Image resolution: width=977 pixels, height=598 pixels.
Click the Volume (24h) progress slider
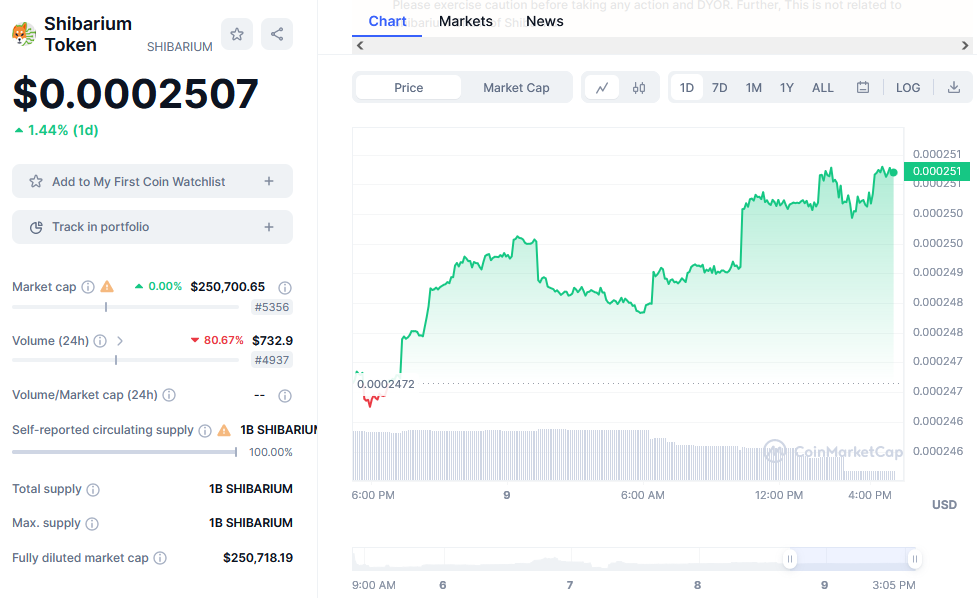pyautogui.click(x=125, y=360)
